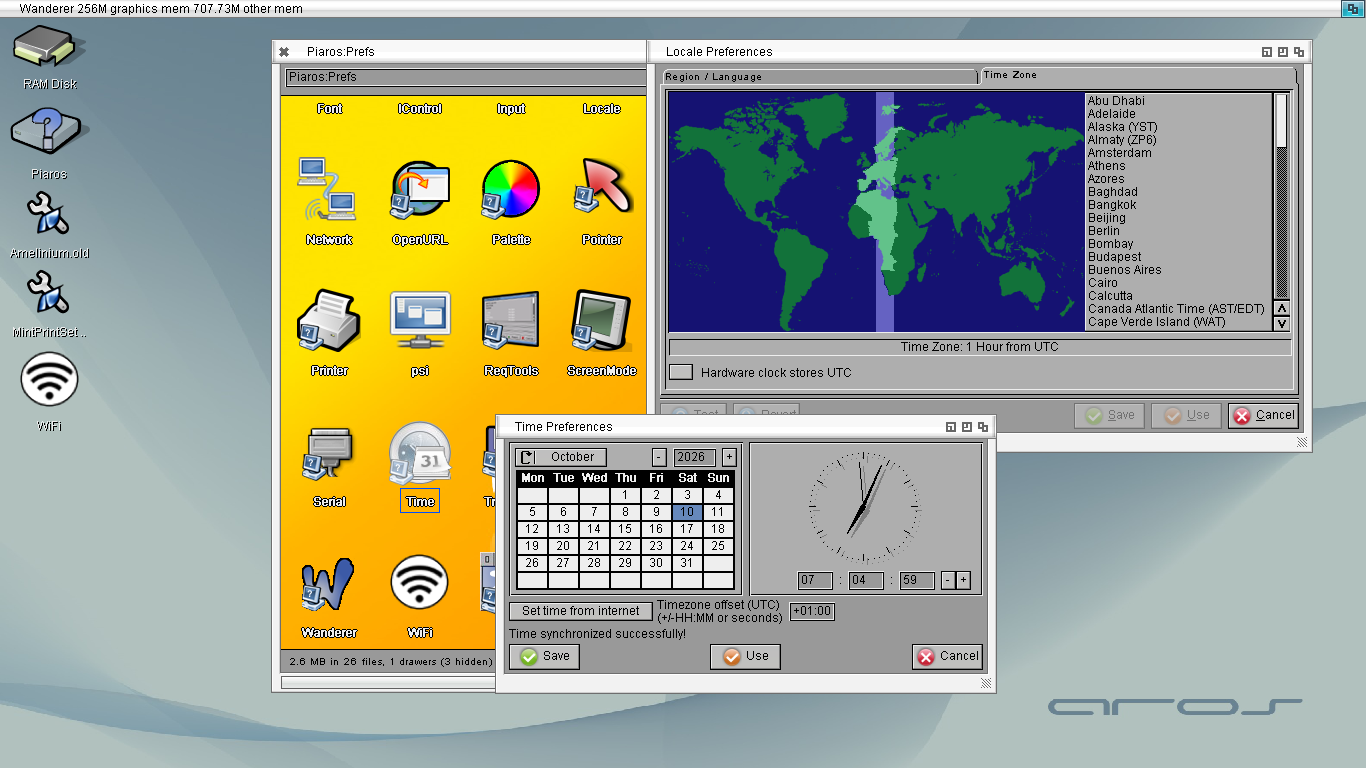The height and width of the screenshot is (768, 1366).
Task: Open the psi preferences icon
Action: 420,320
